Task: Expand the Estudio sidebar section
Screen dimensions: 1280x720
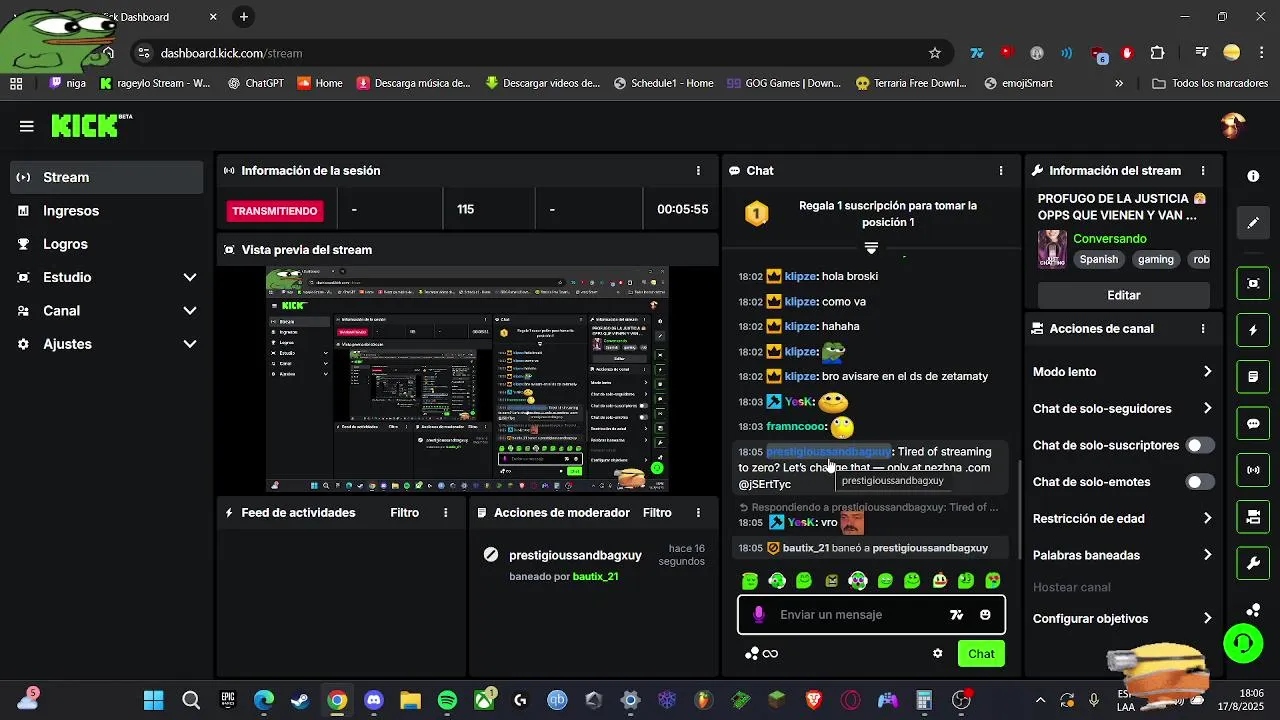Action: [x=107, y=277]
